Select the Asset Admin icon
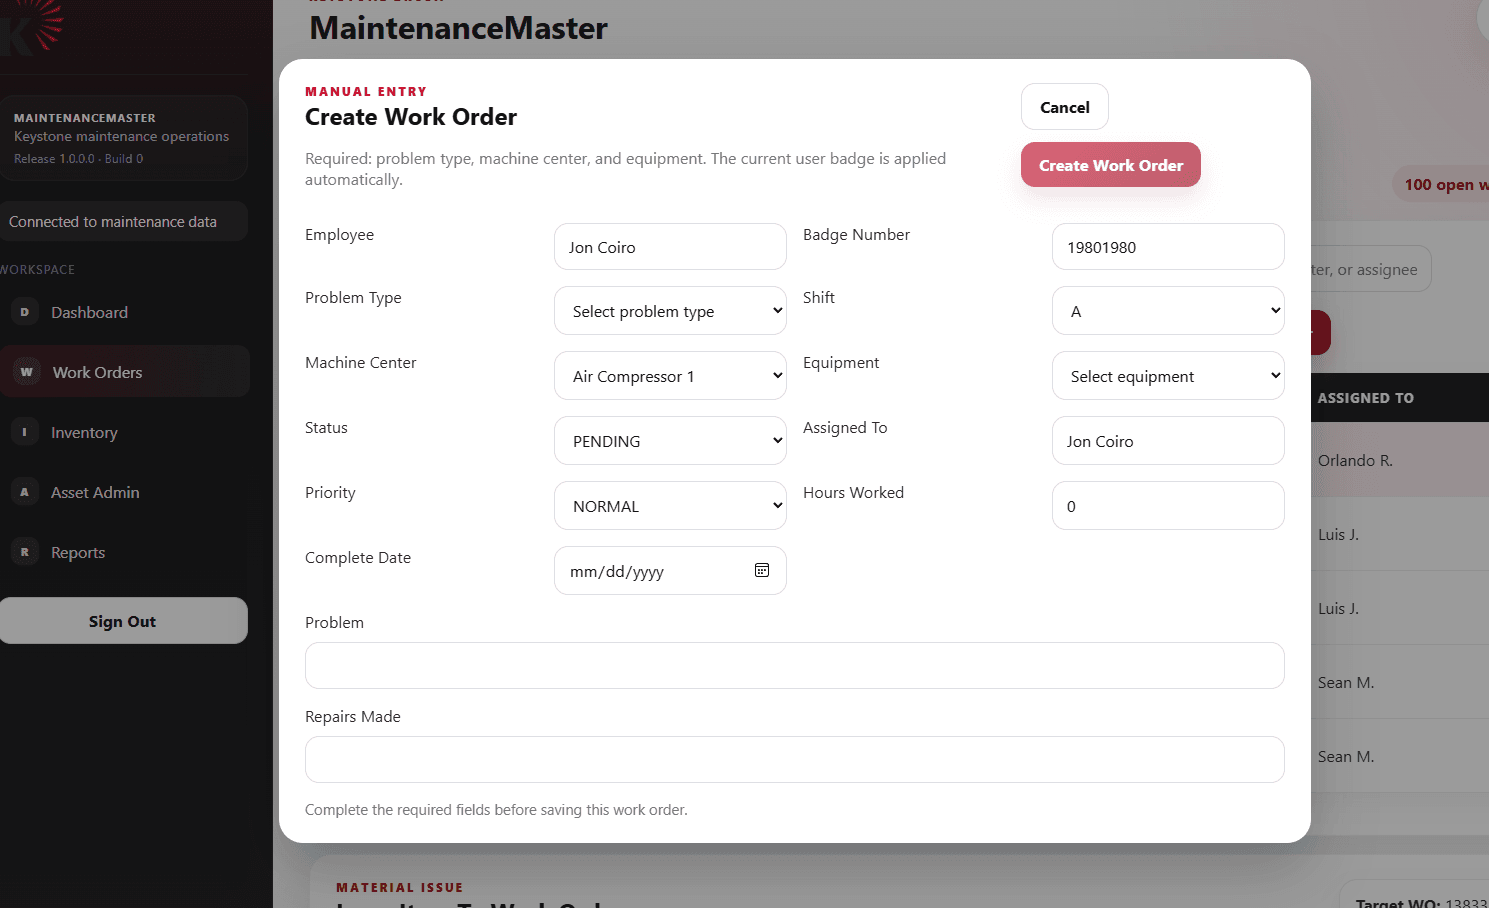The image size is (1489, 908). [x=24, y=491]
